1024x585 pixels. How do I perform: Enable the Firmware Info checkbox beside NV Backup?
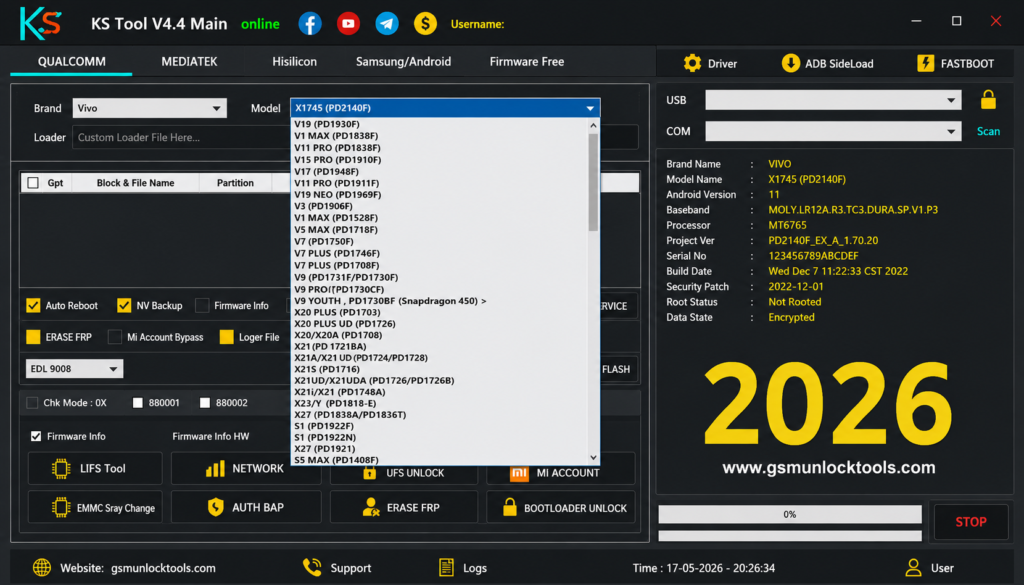coord(202,306)
